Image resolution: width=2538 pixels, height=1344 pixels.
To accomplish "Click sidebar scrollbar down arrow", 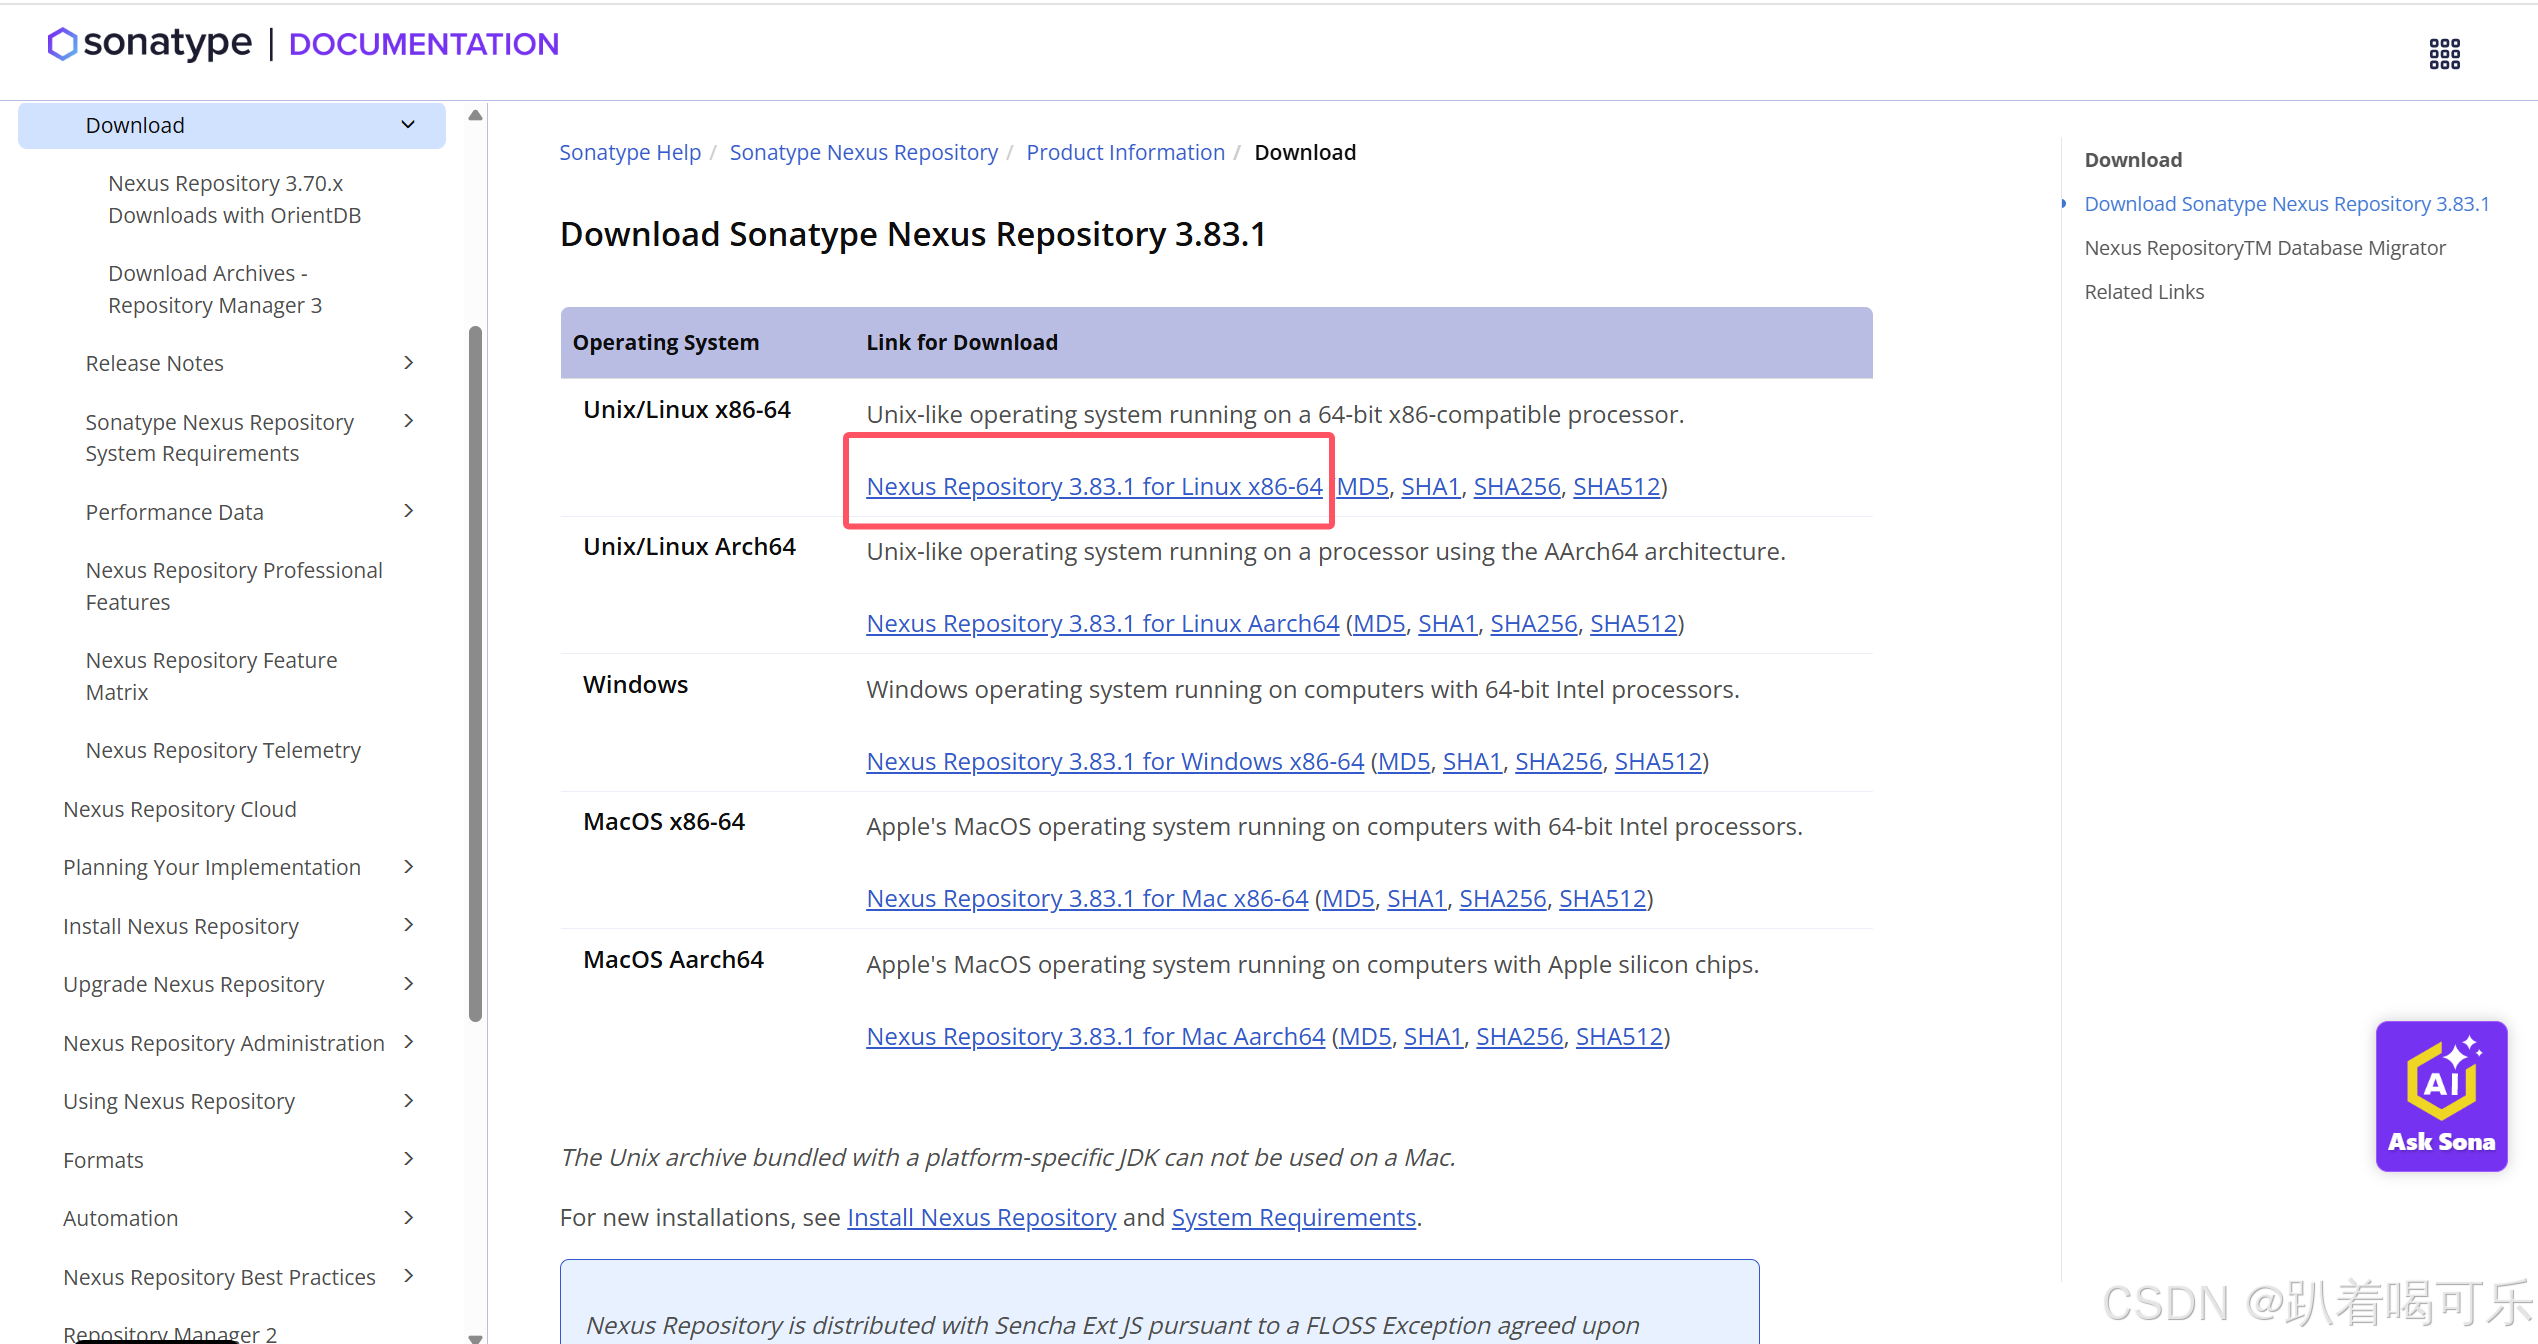I will click(475, 1337).
